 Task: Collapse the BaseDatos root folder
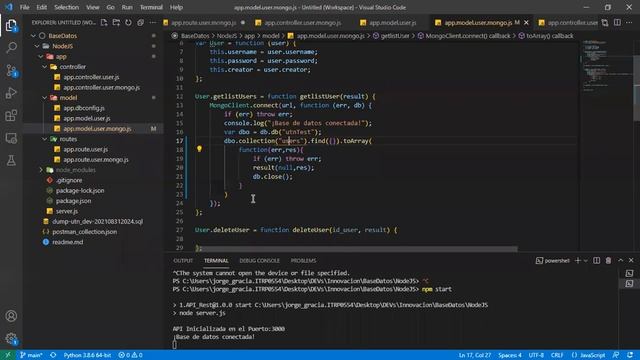[x=33, y=36]
